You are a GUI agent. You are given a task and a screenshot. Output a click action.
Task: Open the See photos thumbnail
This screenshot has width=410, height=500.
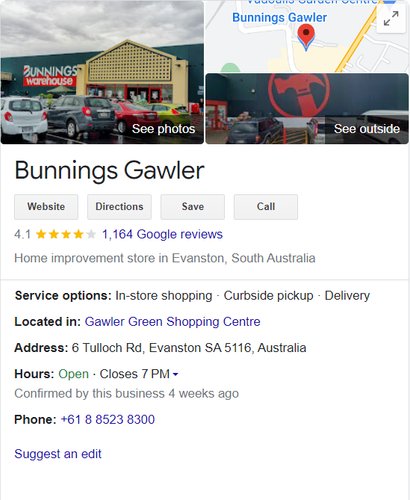(x=102, y=72)
